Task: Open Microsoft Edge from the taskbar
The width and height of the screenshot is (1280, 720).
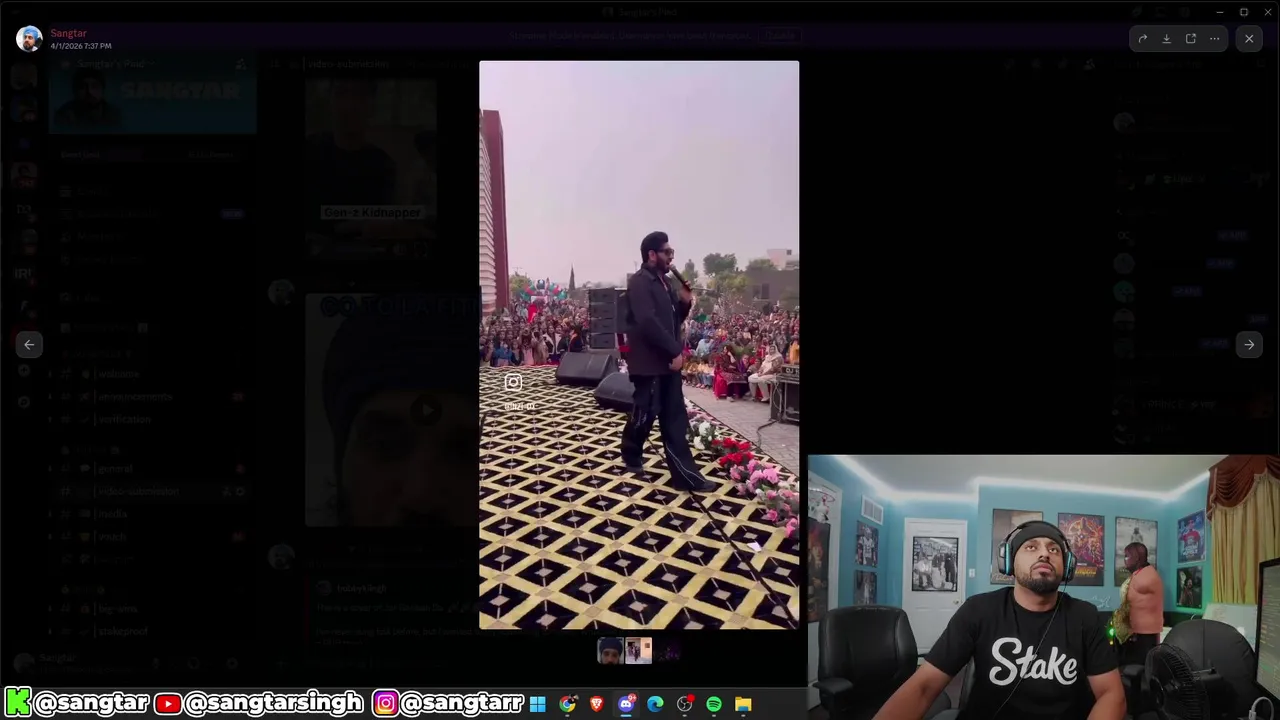Action: (655, 704)
